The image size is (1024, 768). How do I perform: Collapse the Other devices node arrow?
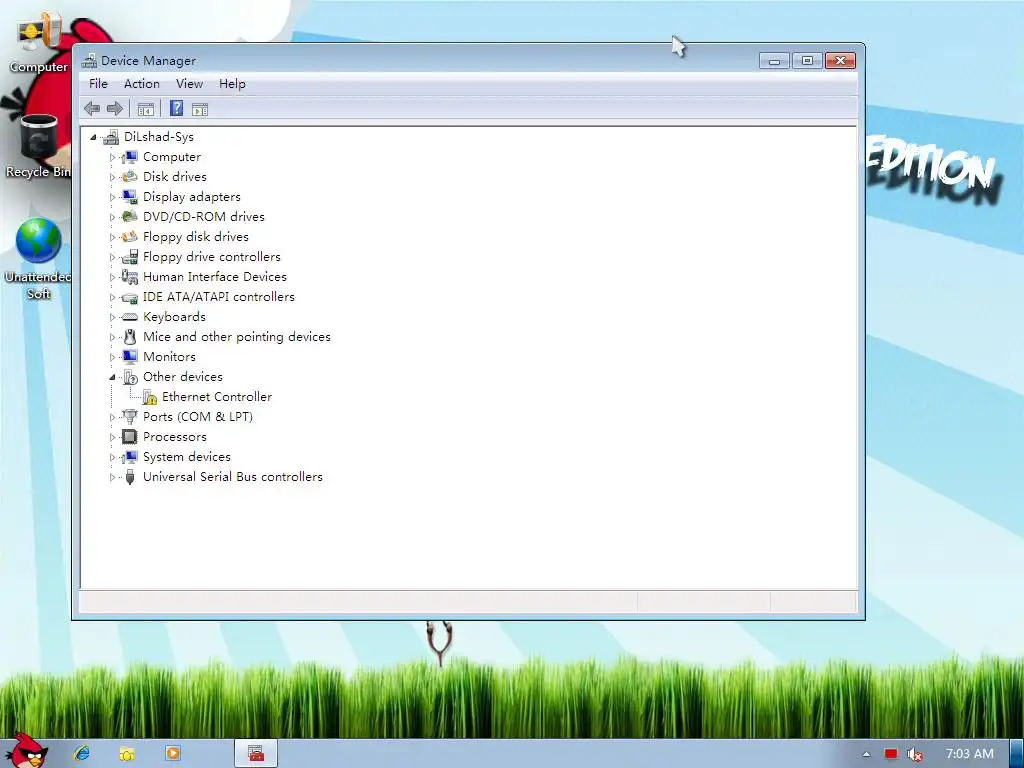112,377
